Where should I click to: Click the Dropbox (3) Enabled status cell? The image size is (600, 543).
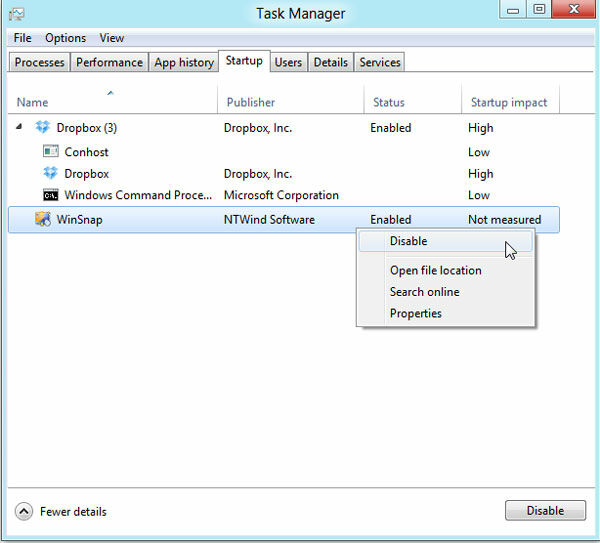tap(391, 128)
